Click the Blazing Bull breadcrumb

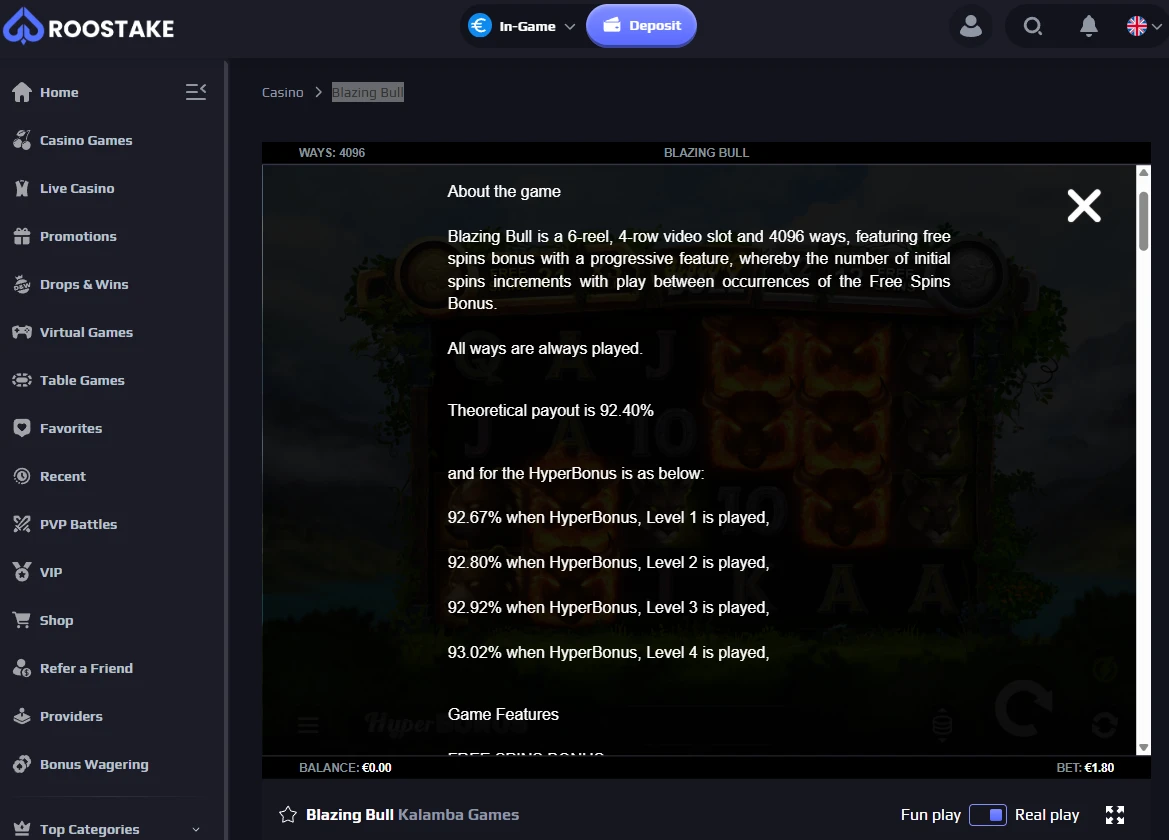pyautogui.click(x=368, y=92)
